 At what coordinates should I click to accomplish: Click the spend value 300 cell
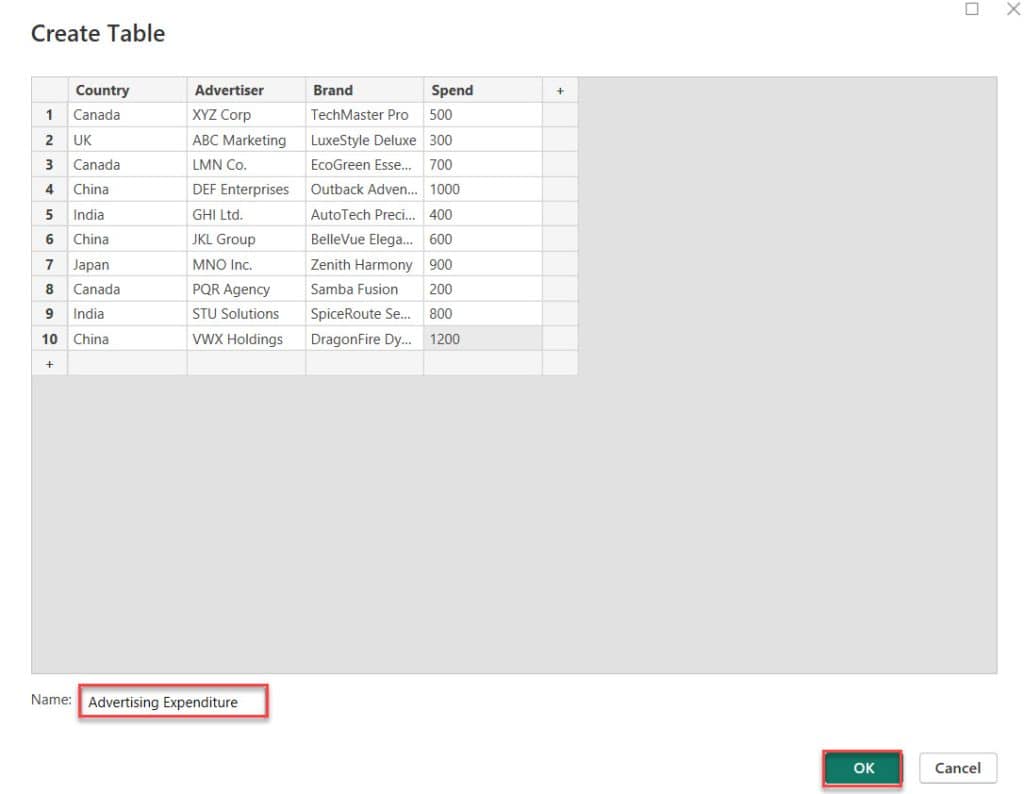(483, 140)
